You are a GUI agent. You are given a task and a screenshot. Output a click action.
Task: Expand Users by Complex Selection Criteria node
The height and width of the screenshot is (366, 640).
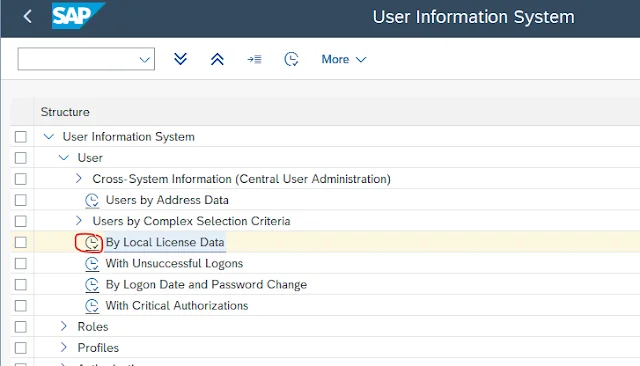click(79, 221)
